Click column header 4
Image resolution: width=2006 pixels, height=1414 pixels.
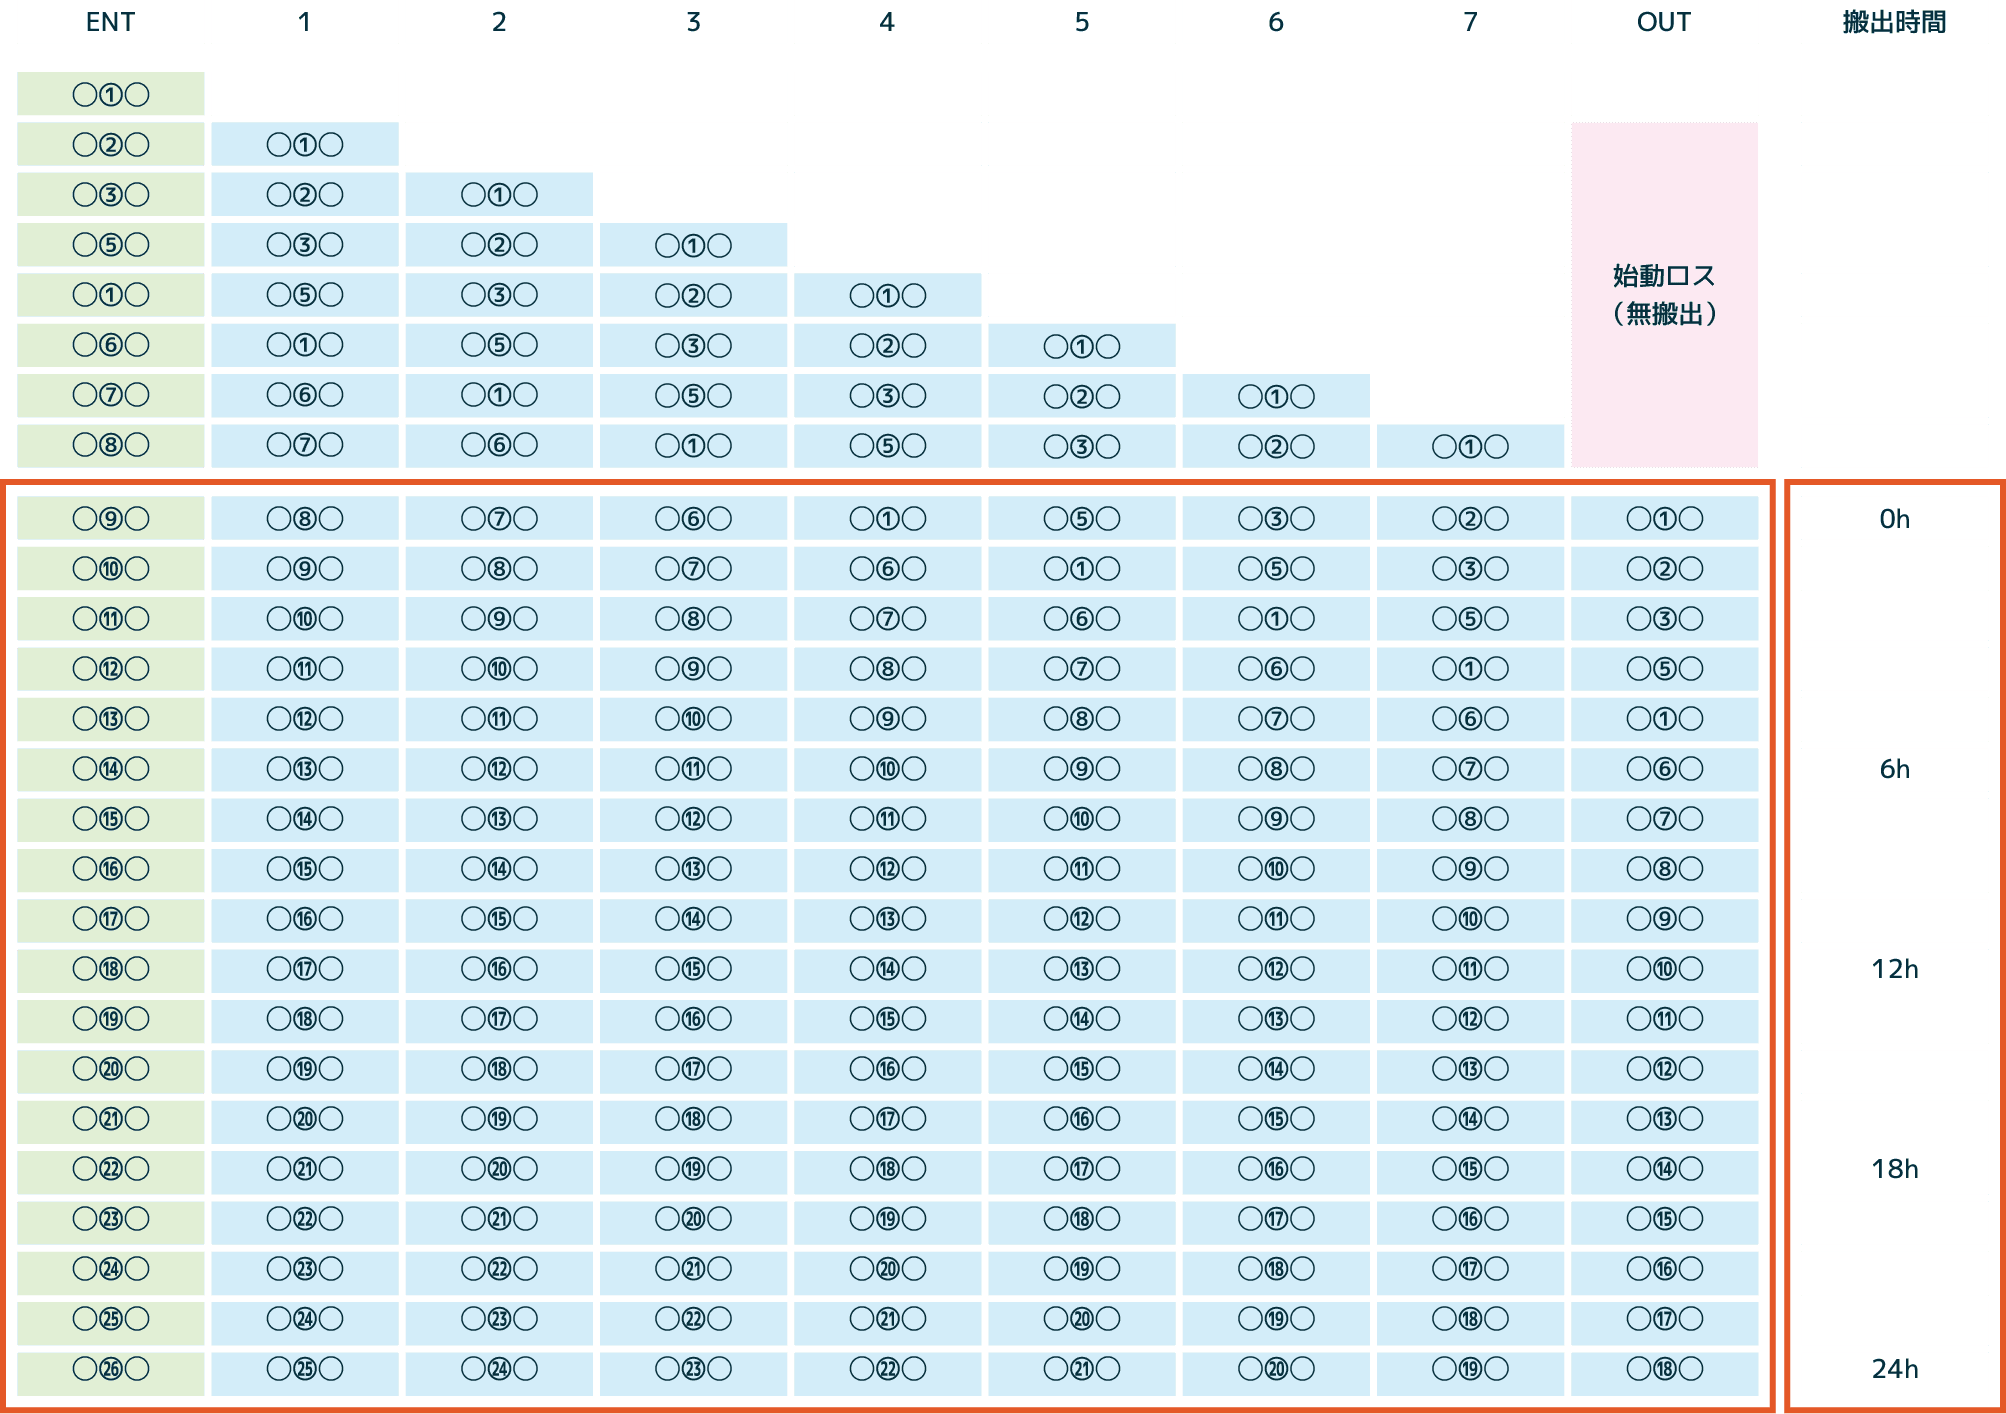pos(887,22)
